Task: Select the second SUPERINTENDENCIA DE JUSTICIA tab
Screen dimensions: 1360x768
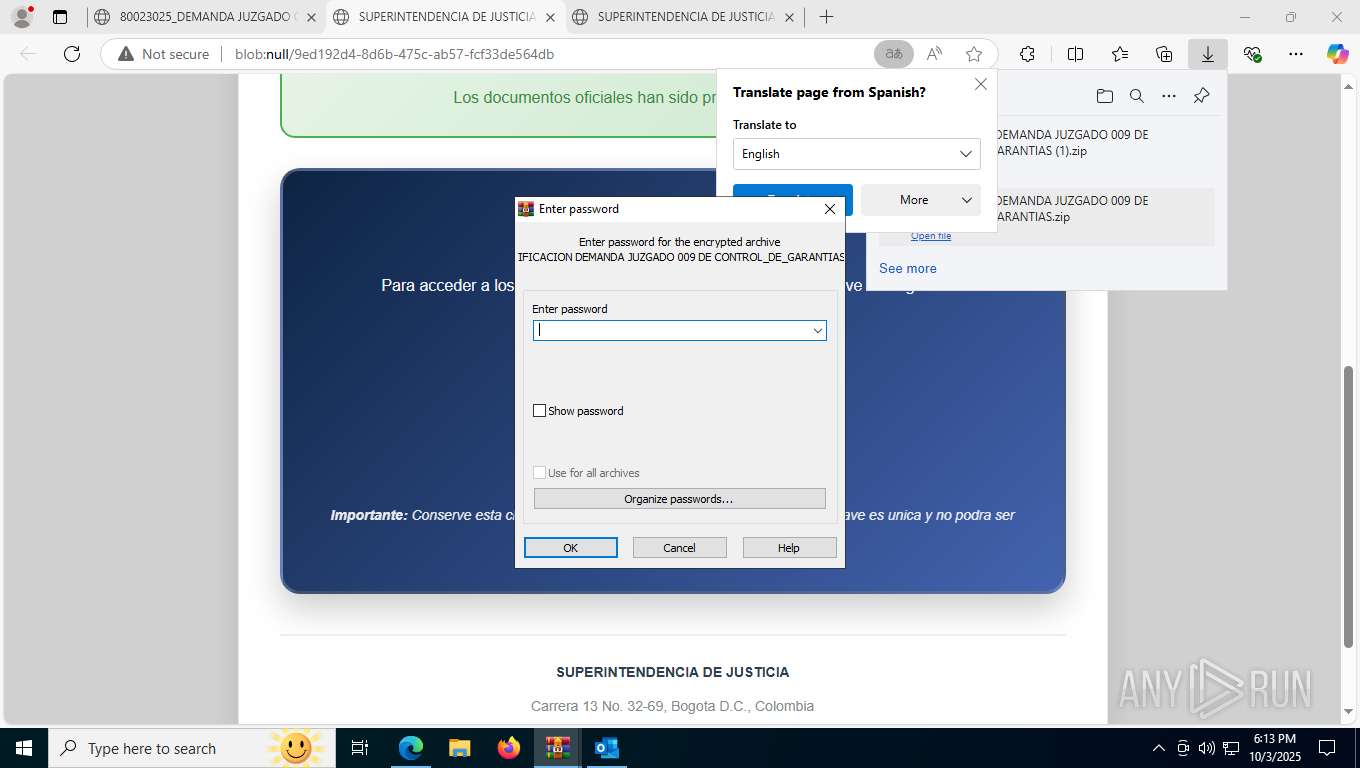Action: [446, 17]
